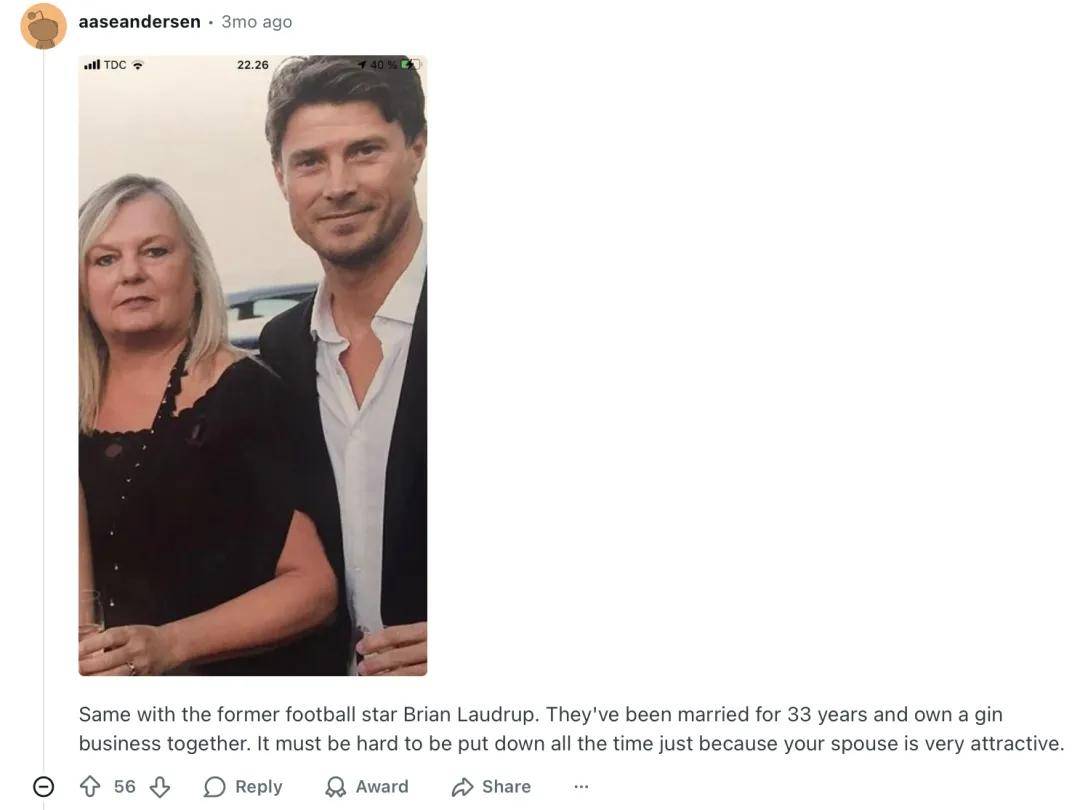The image size is (1080, 810).
Task: Upvote the aaseandersen comment
Action: (x=90, y=787)
